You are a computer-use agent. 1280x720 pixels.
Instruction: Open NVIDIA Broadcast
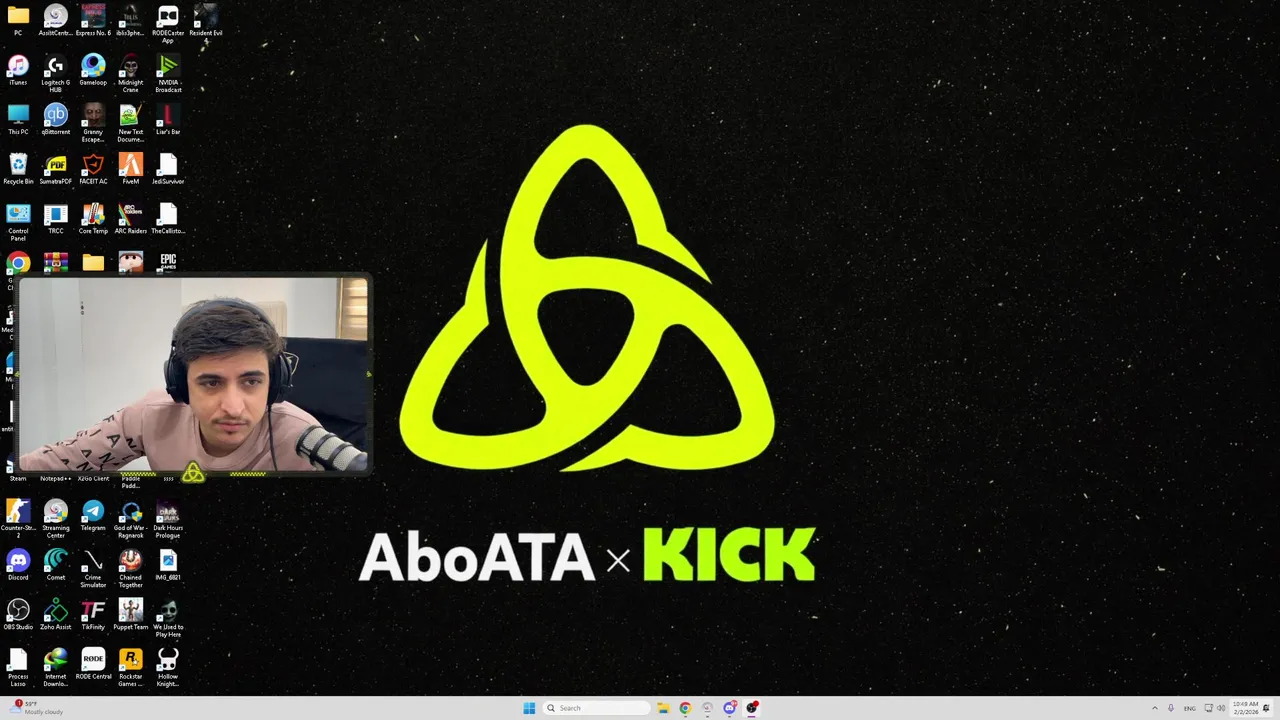pyautogui.click(x=168, y=74)
